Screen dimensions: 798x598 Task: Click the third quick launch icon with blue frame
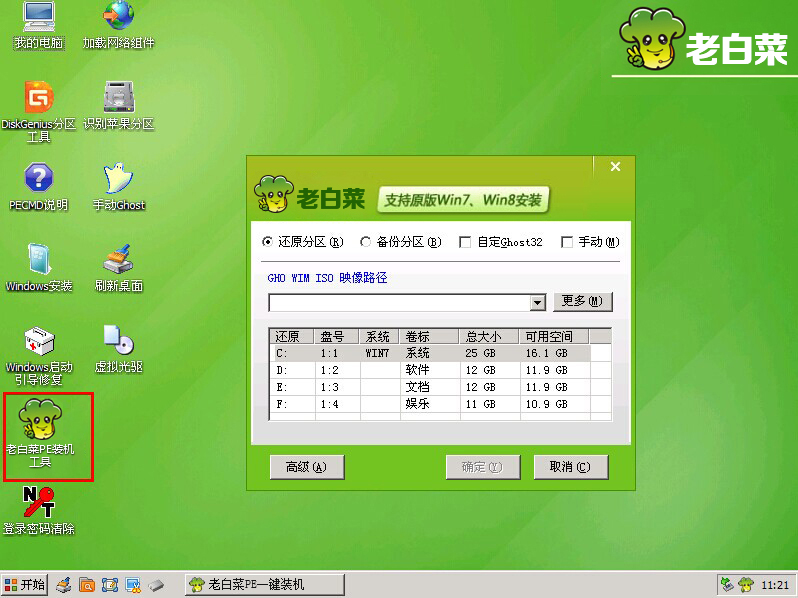point(110,585)
